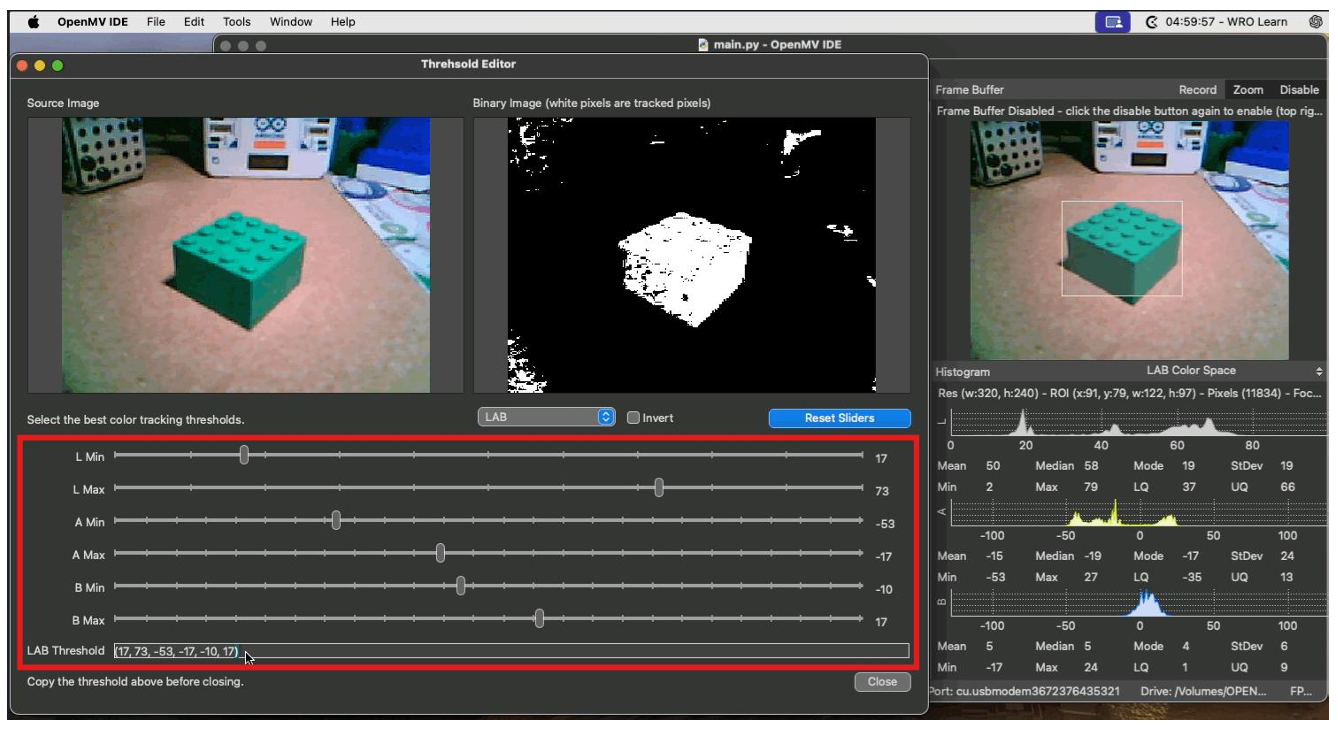
Task: Click the Source Image preview
Action: pyautogui.click(x=246, y=255)
